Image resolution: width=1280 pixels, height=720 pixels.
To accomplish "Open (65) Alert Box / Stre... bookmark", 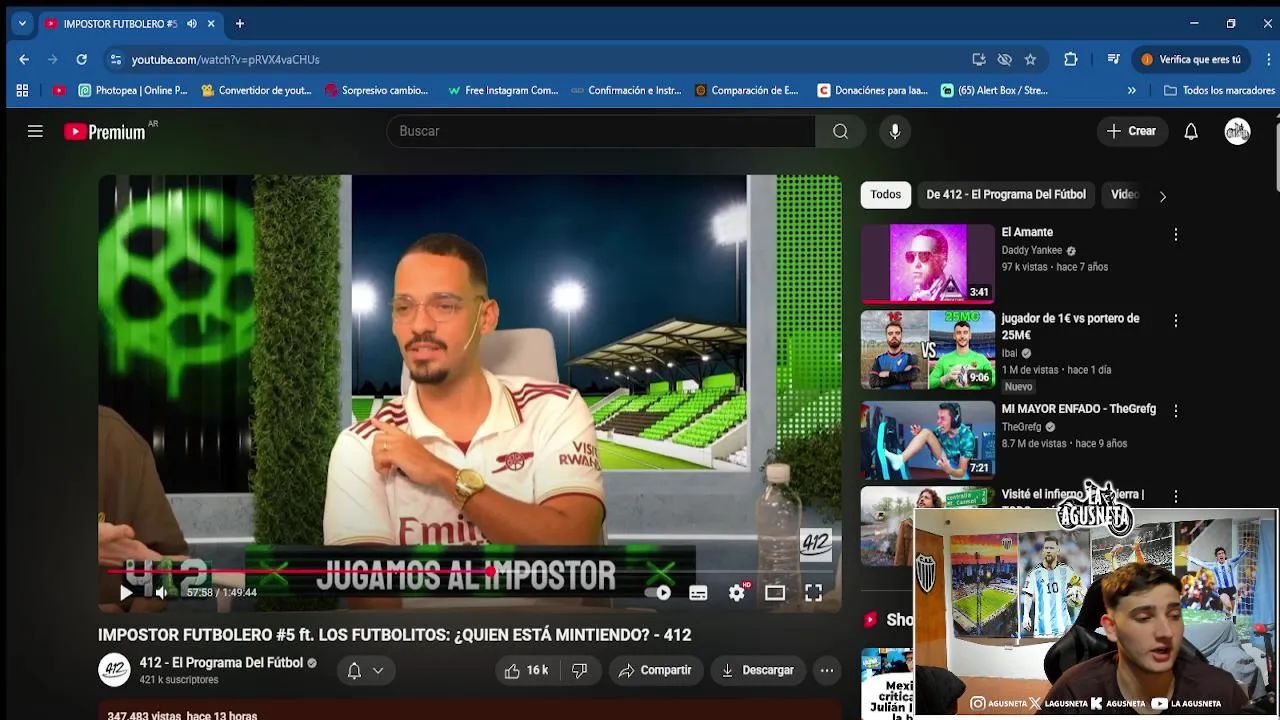I will (x=995, y=90).
